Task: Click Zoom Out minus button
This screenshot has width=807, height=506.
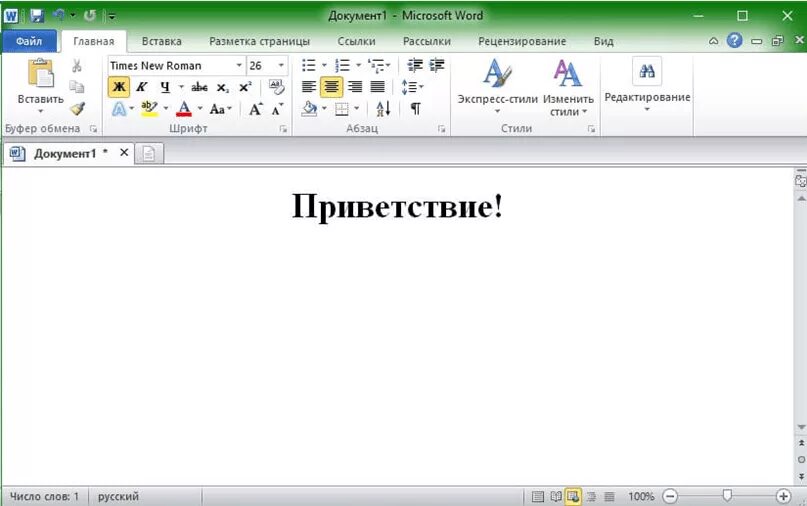Action: (x=670, y=496)
